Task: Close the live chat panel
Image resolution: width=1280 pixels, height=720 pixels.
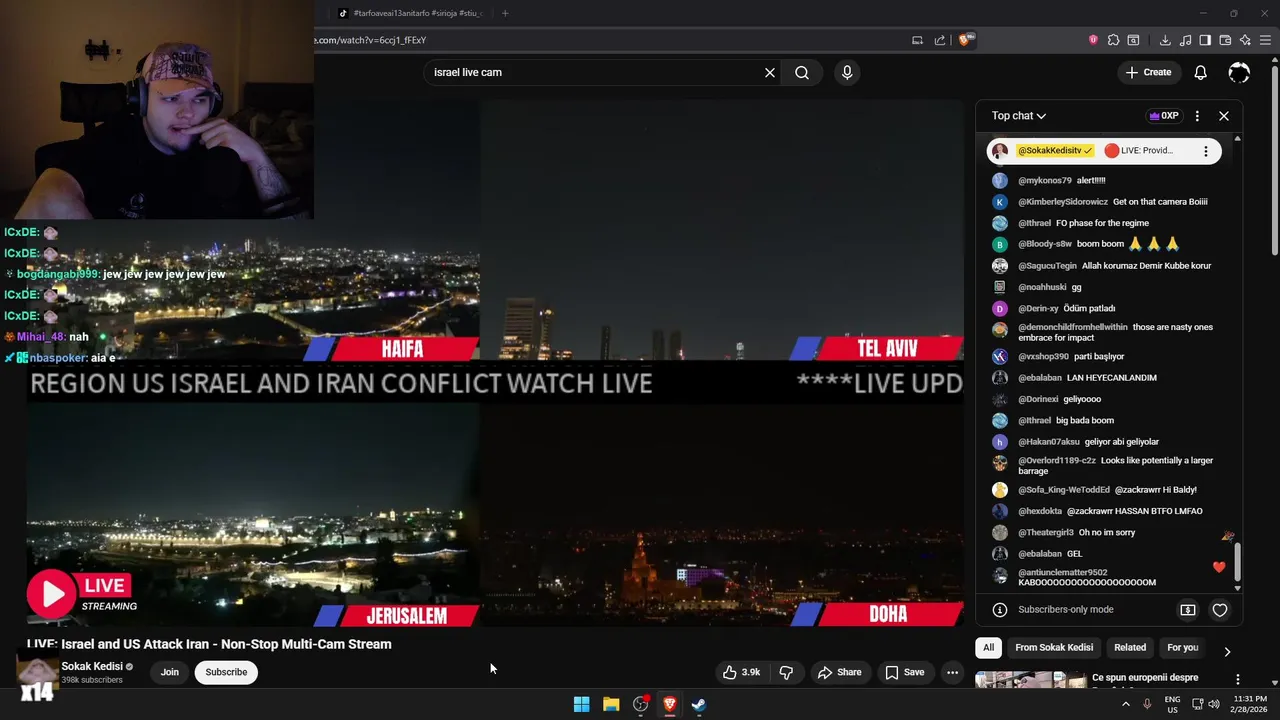Action: pos(1224,116)
